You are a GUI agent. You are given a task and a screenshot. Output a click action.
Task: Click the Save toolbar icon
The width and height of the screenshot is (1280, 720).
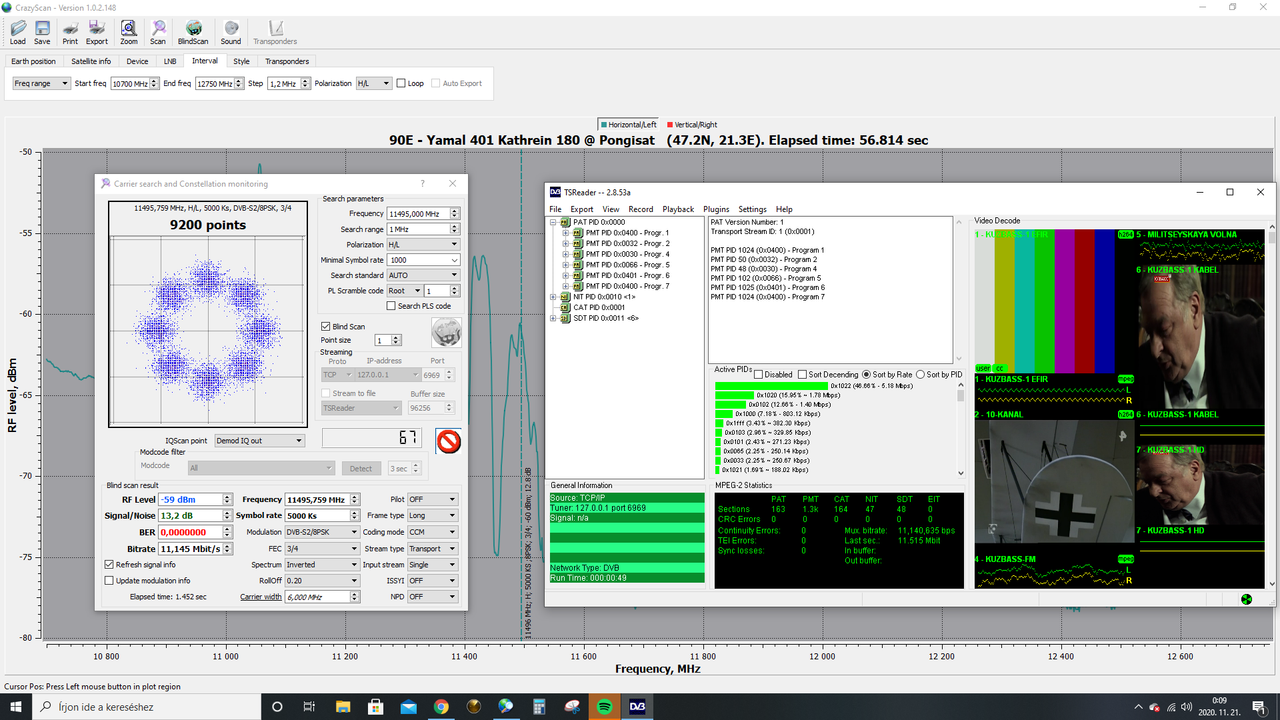[42, 33]
